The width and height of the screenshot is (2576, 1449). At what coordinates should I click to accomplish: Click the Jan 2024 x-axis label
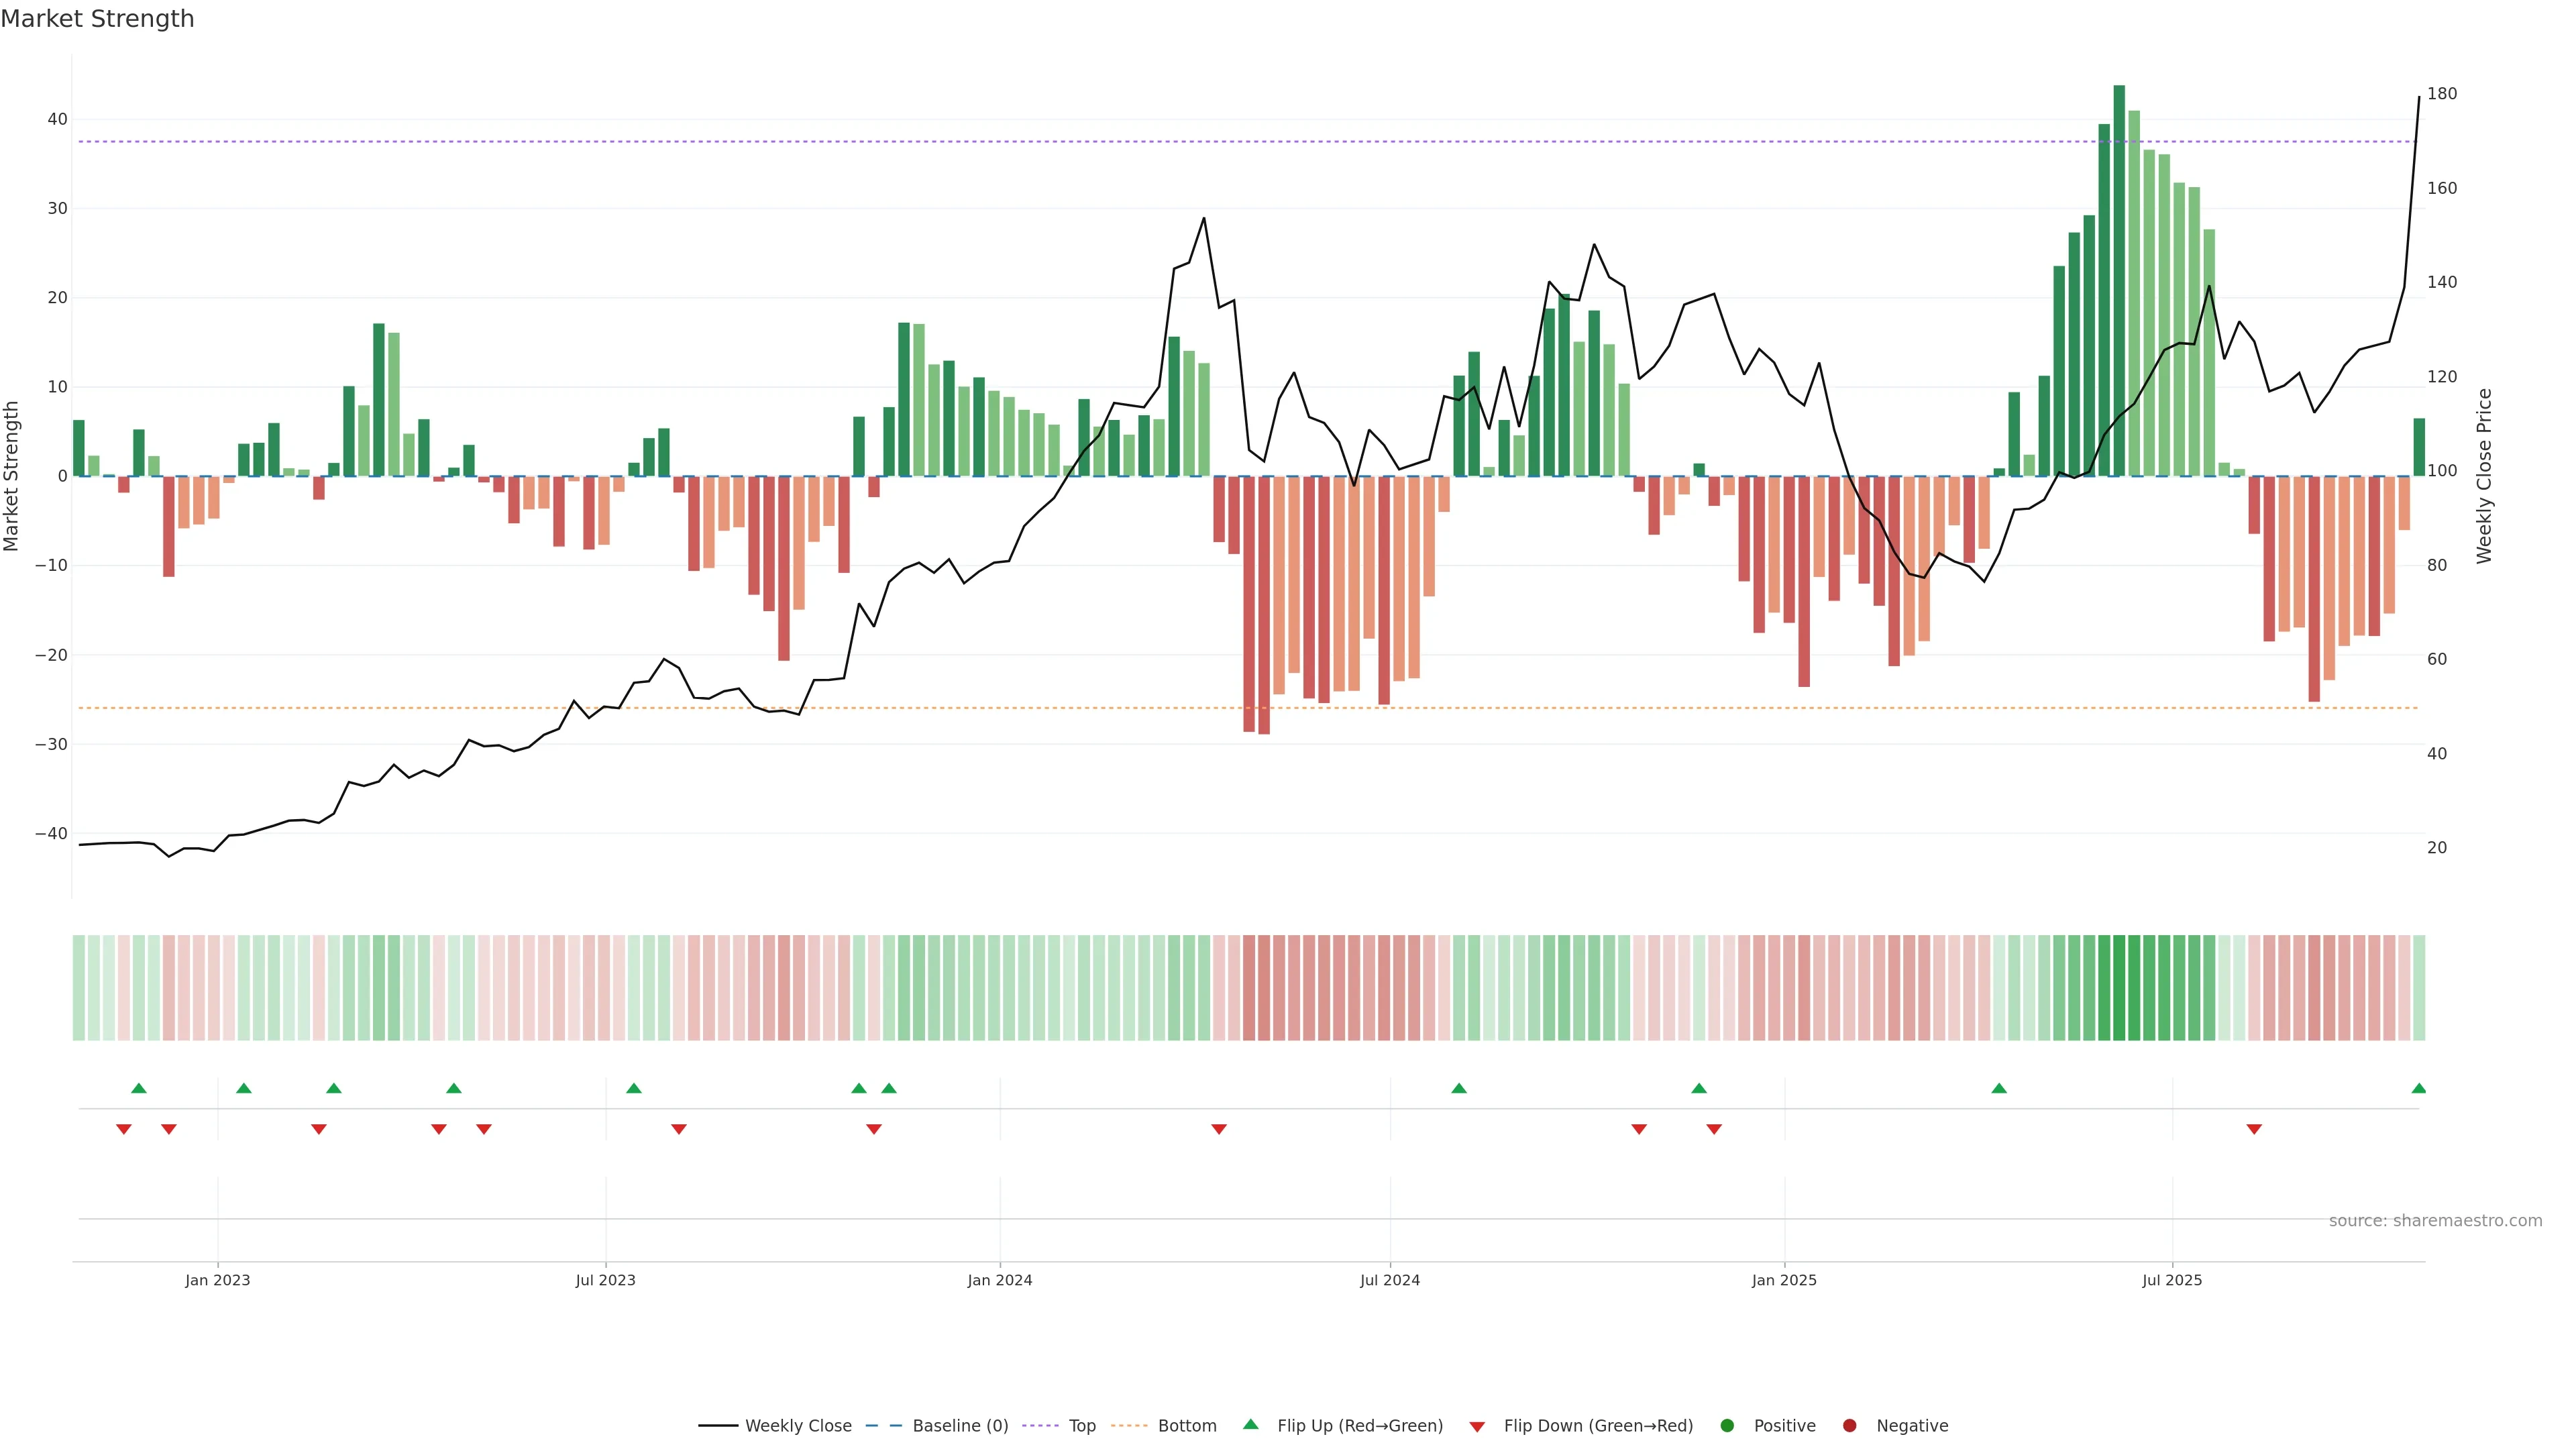[999, 1280]
